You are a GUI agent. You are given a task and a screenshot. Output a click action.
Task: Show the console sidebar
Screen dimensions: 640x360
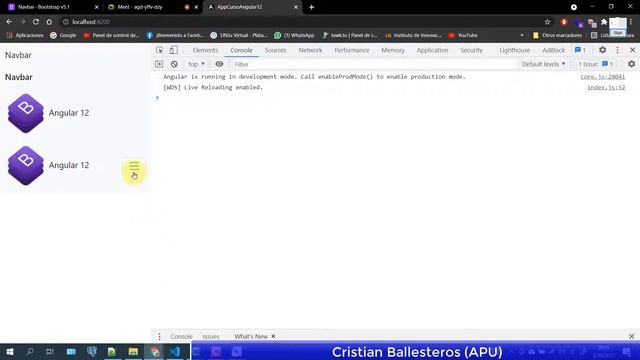pyautogui.click(x=159, y=64)
